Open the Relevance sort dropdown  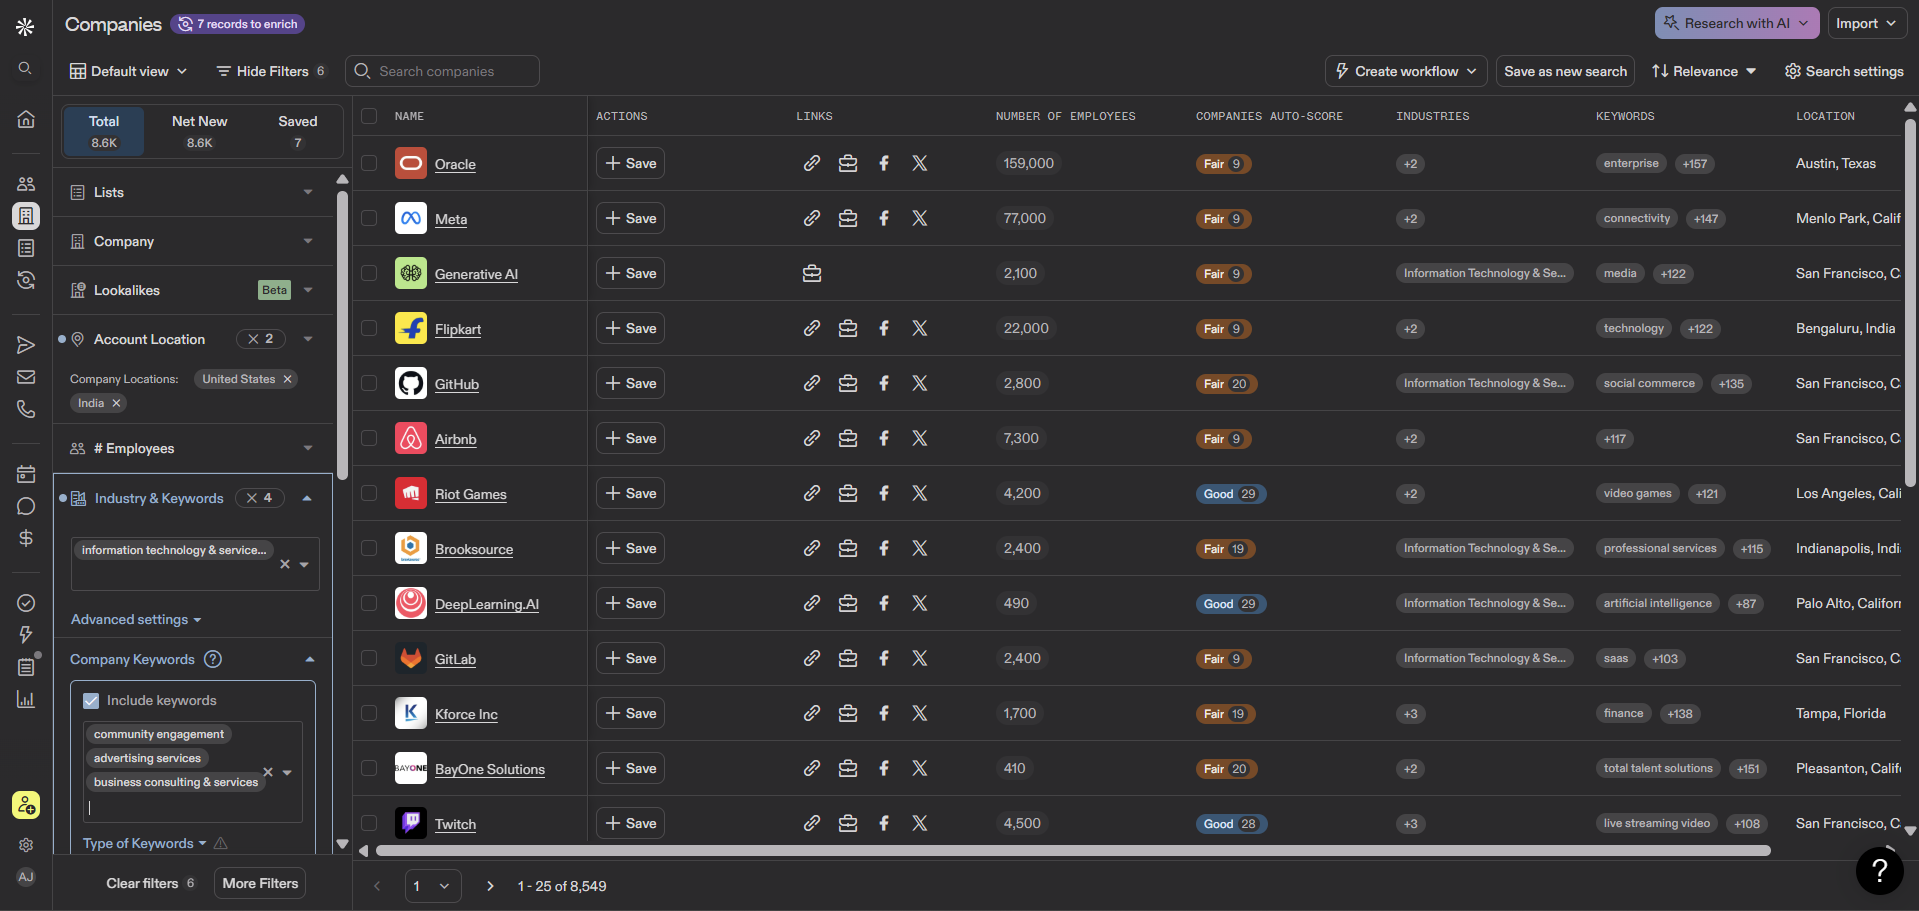(x=1704, y=71)
